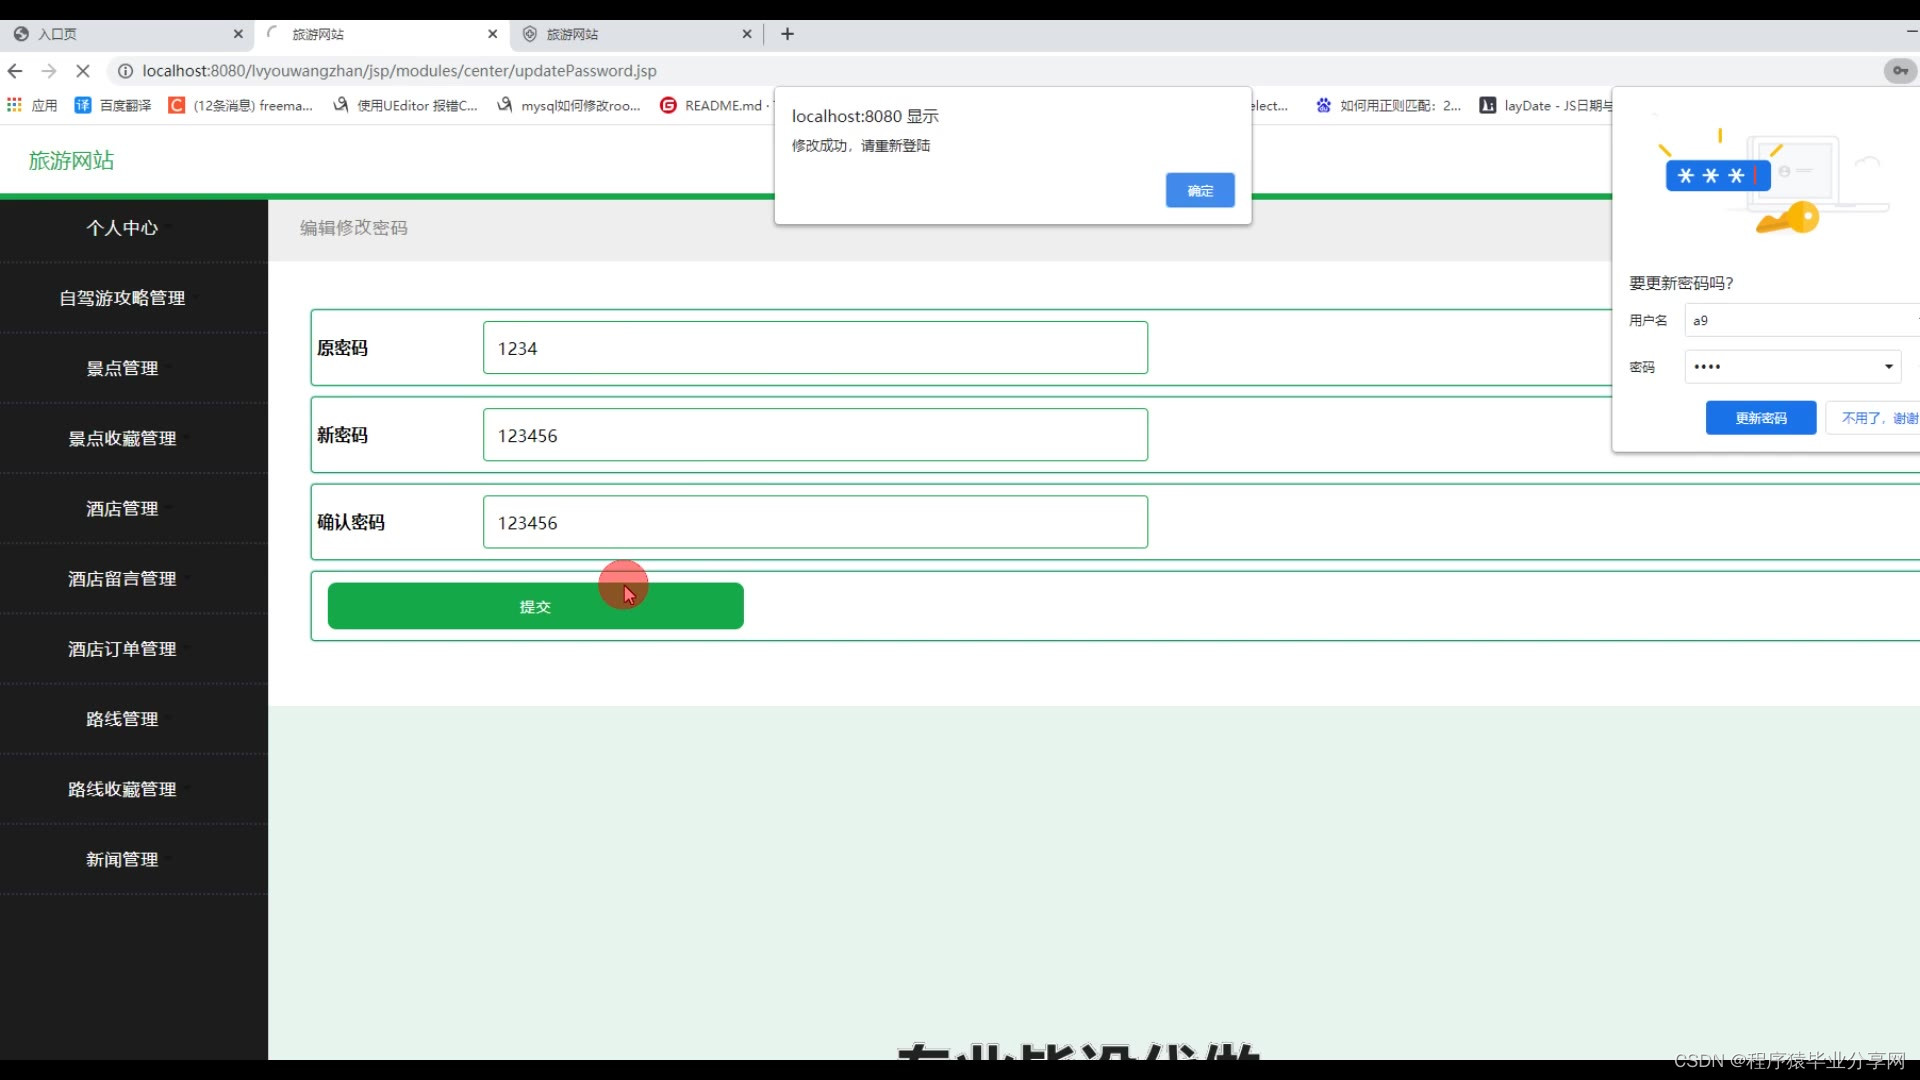Open new tab with plus icon

[787, 34]
